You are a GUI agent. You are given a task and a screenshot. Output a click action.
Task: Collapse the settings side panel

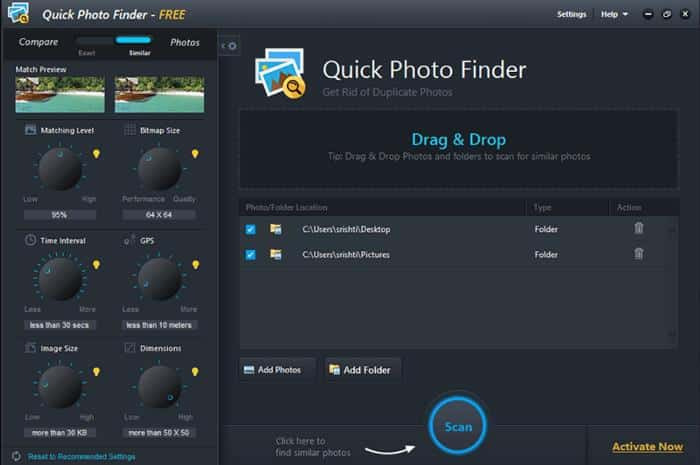click(x=229, y=46)
